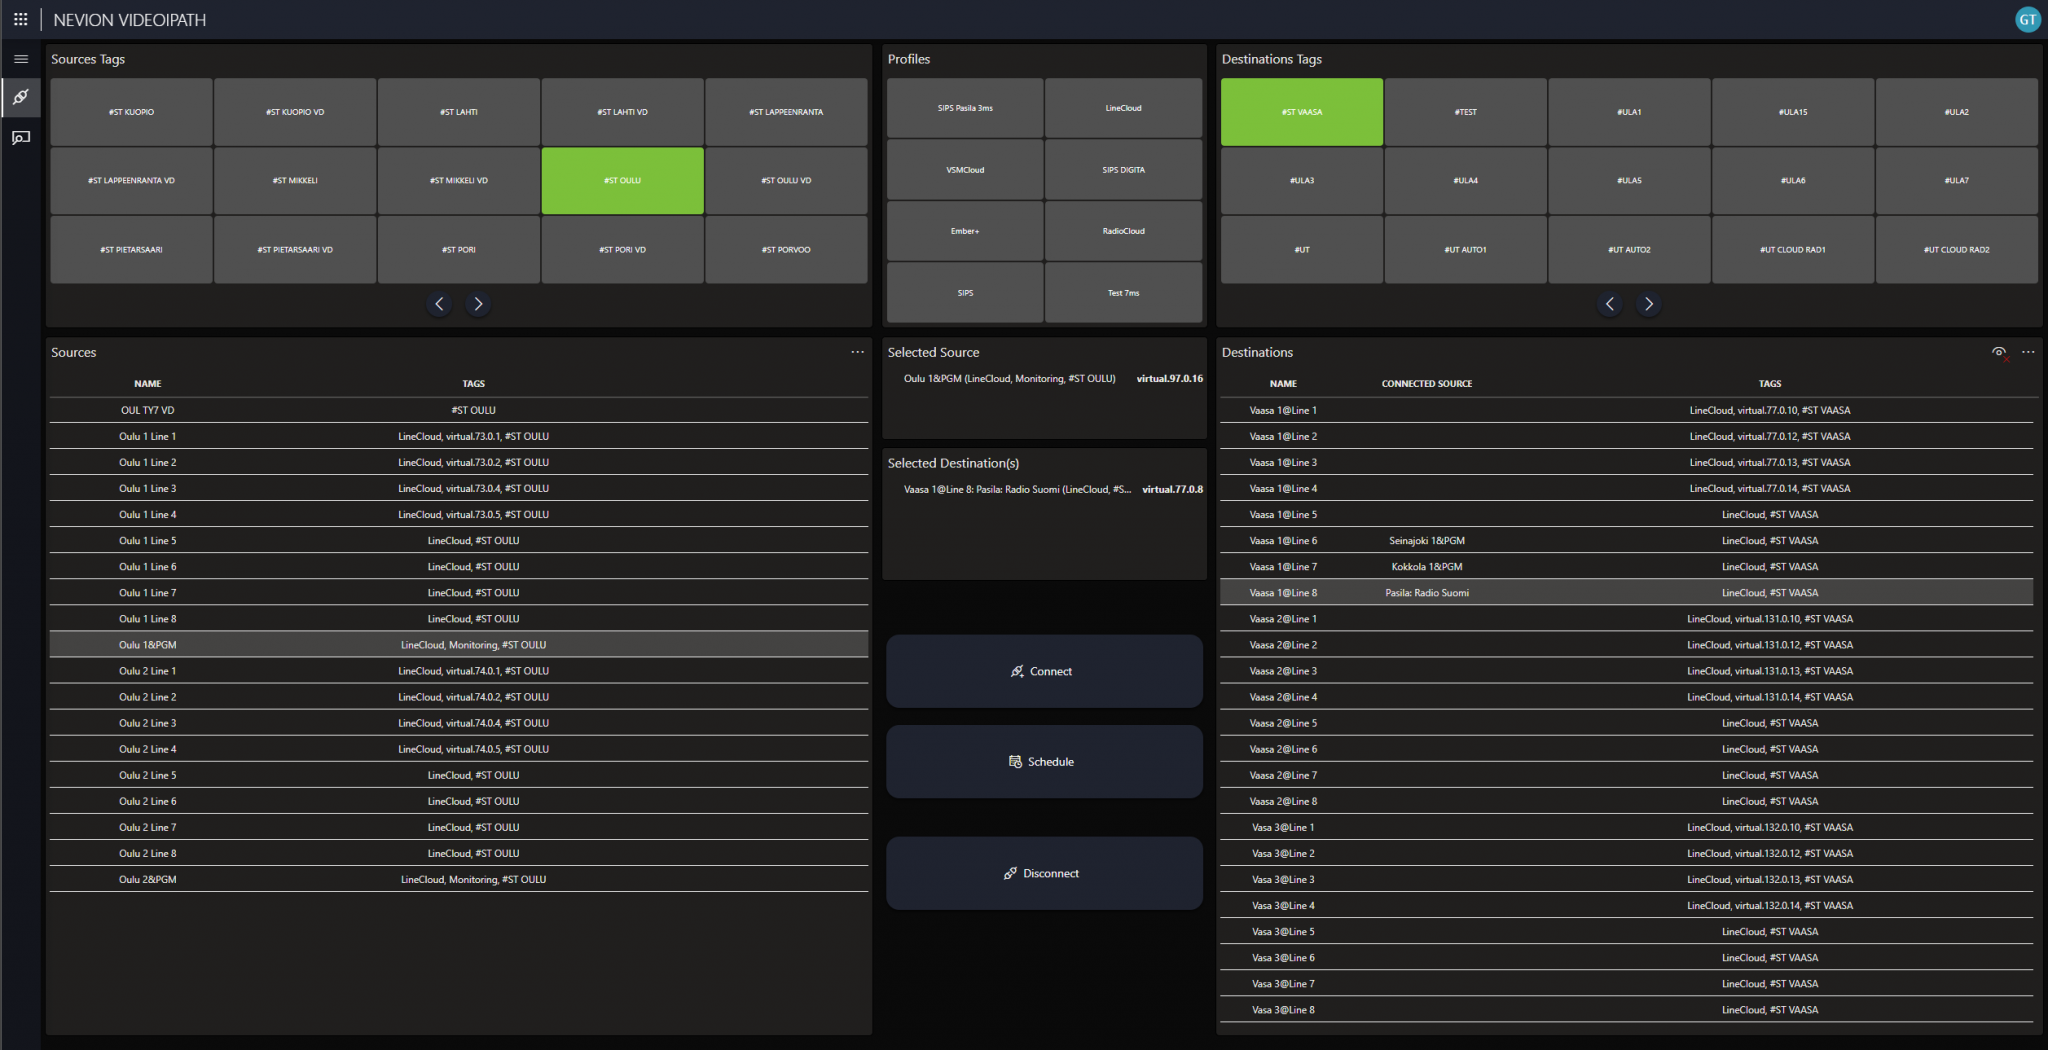Screen dimensions: 2048x1050
Task: Deselect the #ST VAASA destination tag
Action: coord(1300,111)
